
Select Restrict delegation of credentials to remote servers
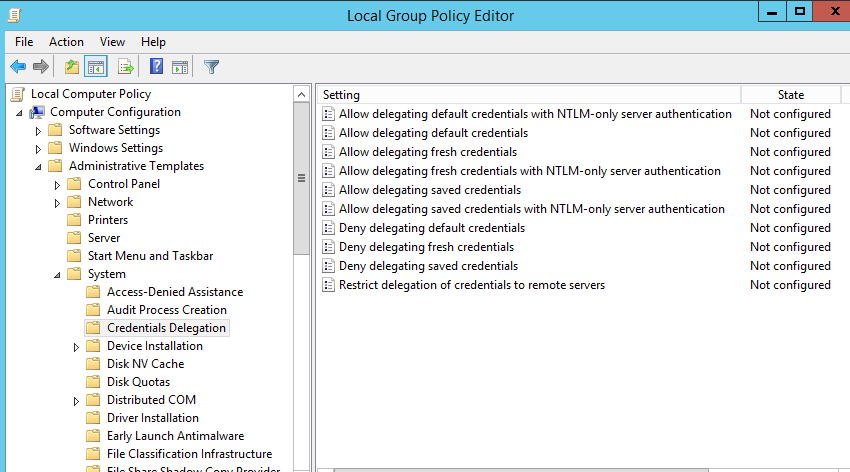coord(471,285)
